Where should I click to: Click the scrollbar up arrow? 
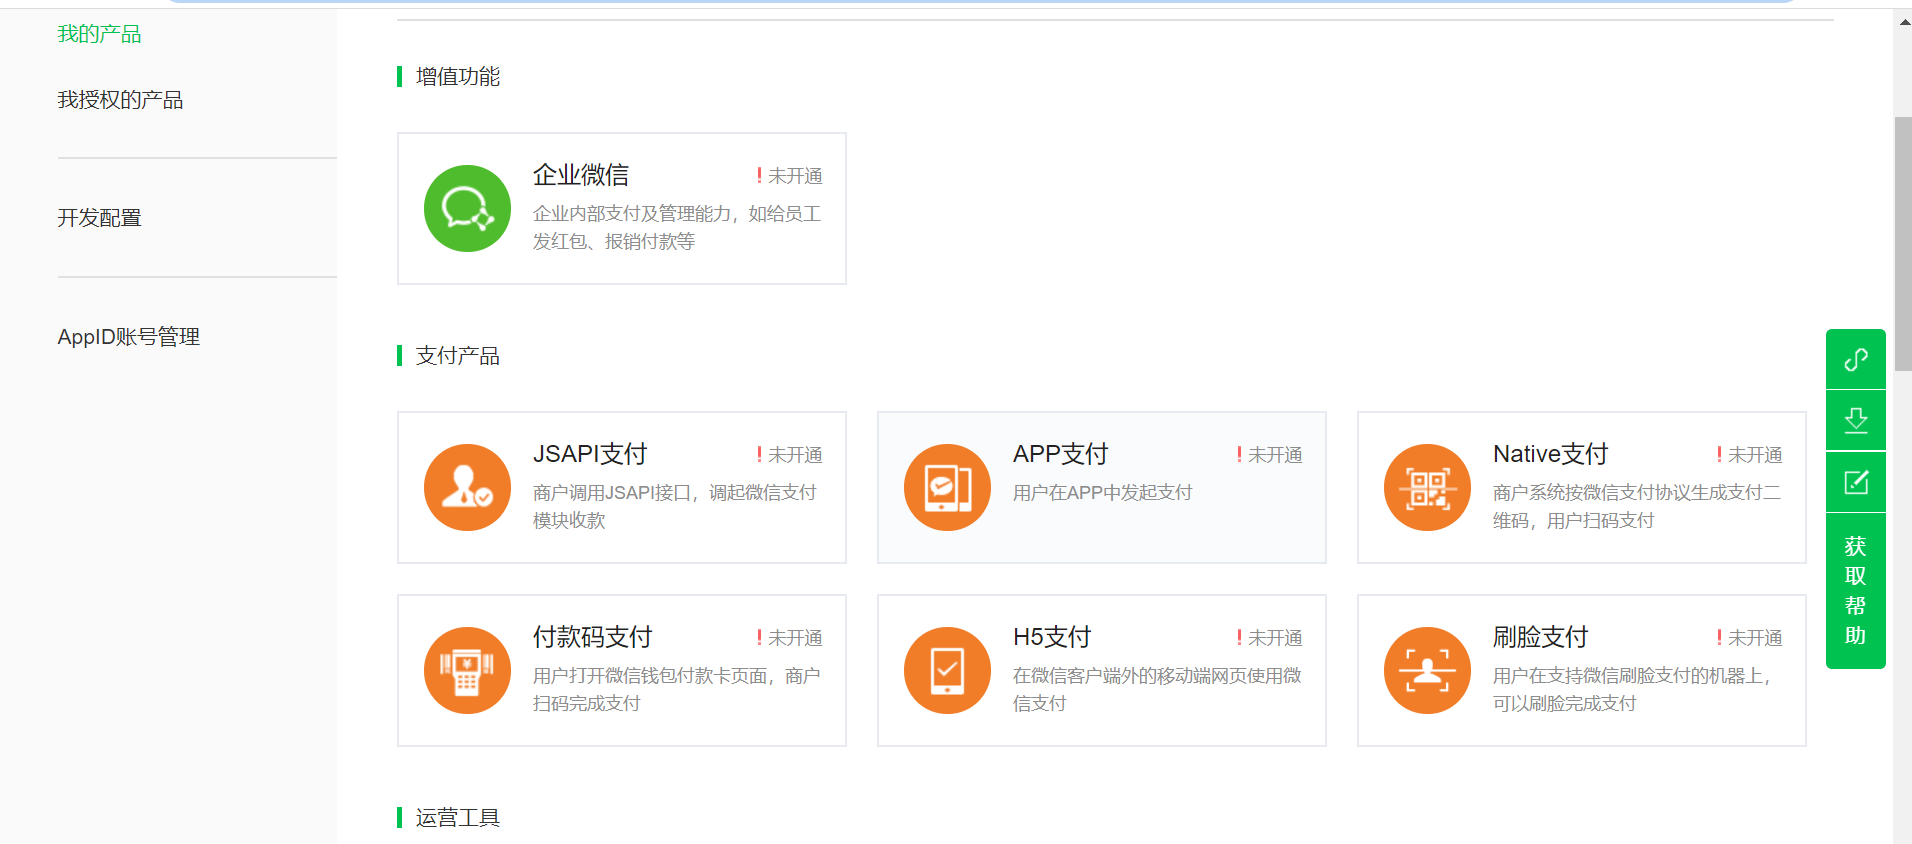1903,22
